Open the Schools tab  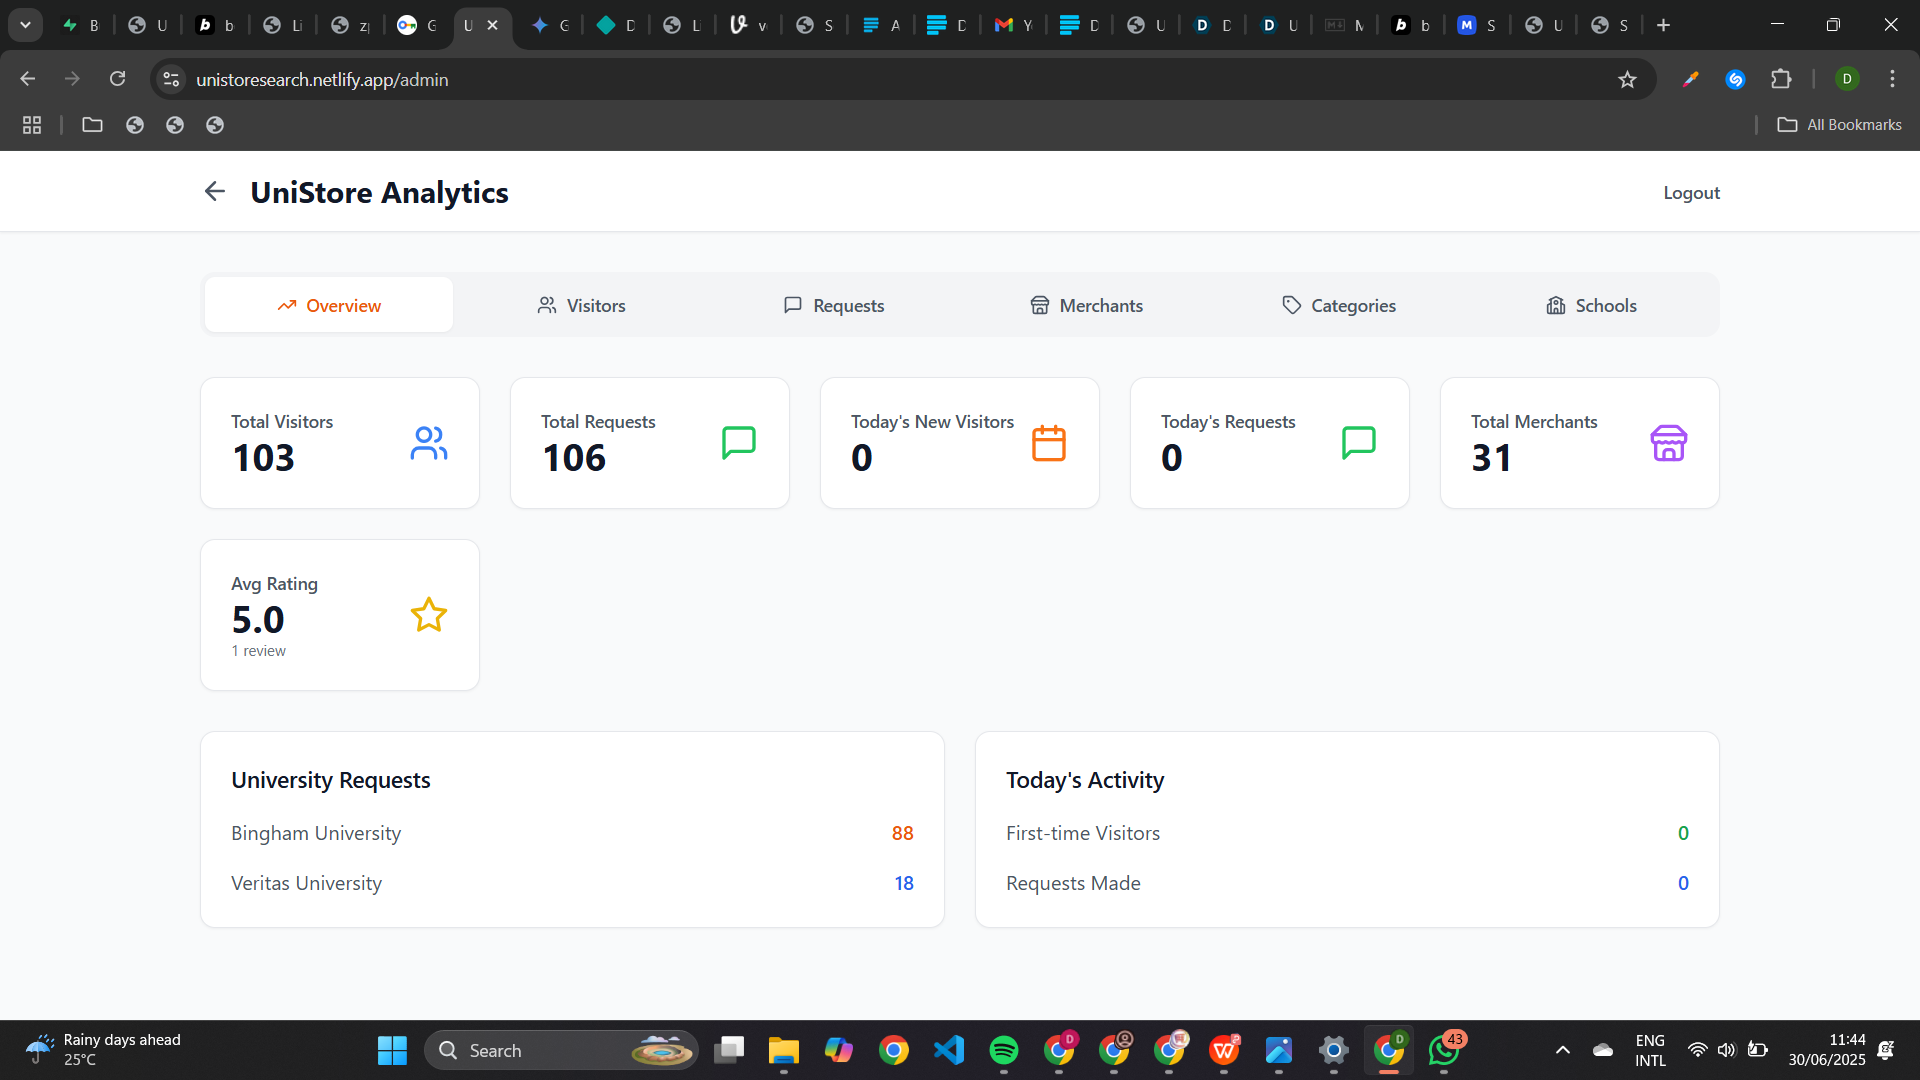1591,305
